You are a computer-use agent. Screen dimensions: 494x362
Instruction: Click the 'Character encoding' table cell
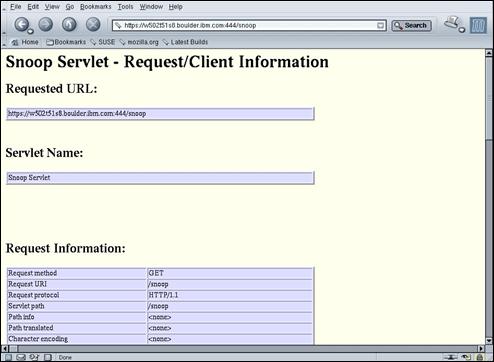77,339
